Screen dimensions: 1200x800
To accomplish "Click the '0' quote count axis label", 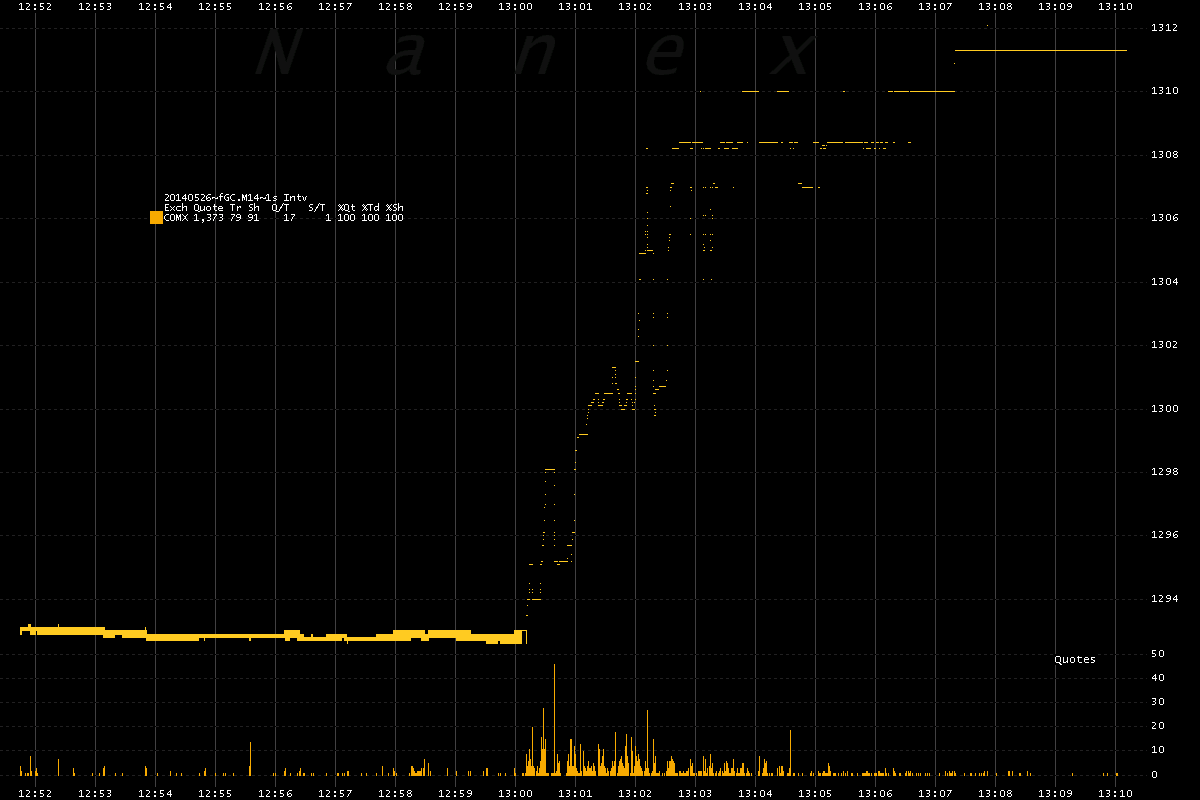I will 1154,775.
